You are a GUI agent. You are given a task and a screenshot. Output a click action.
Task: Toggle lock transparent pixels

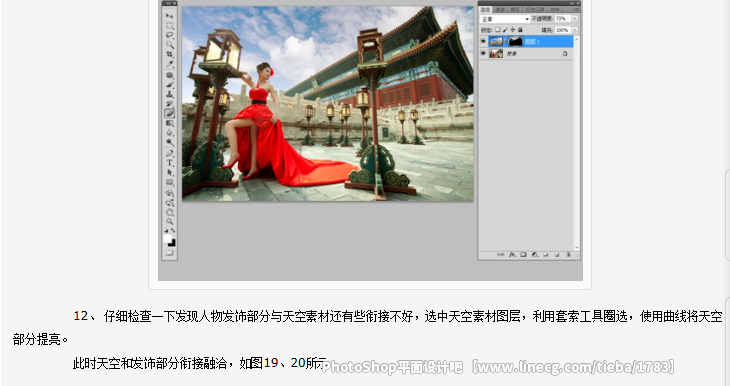[498, 30]
